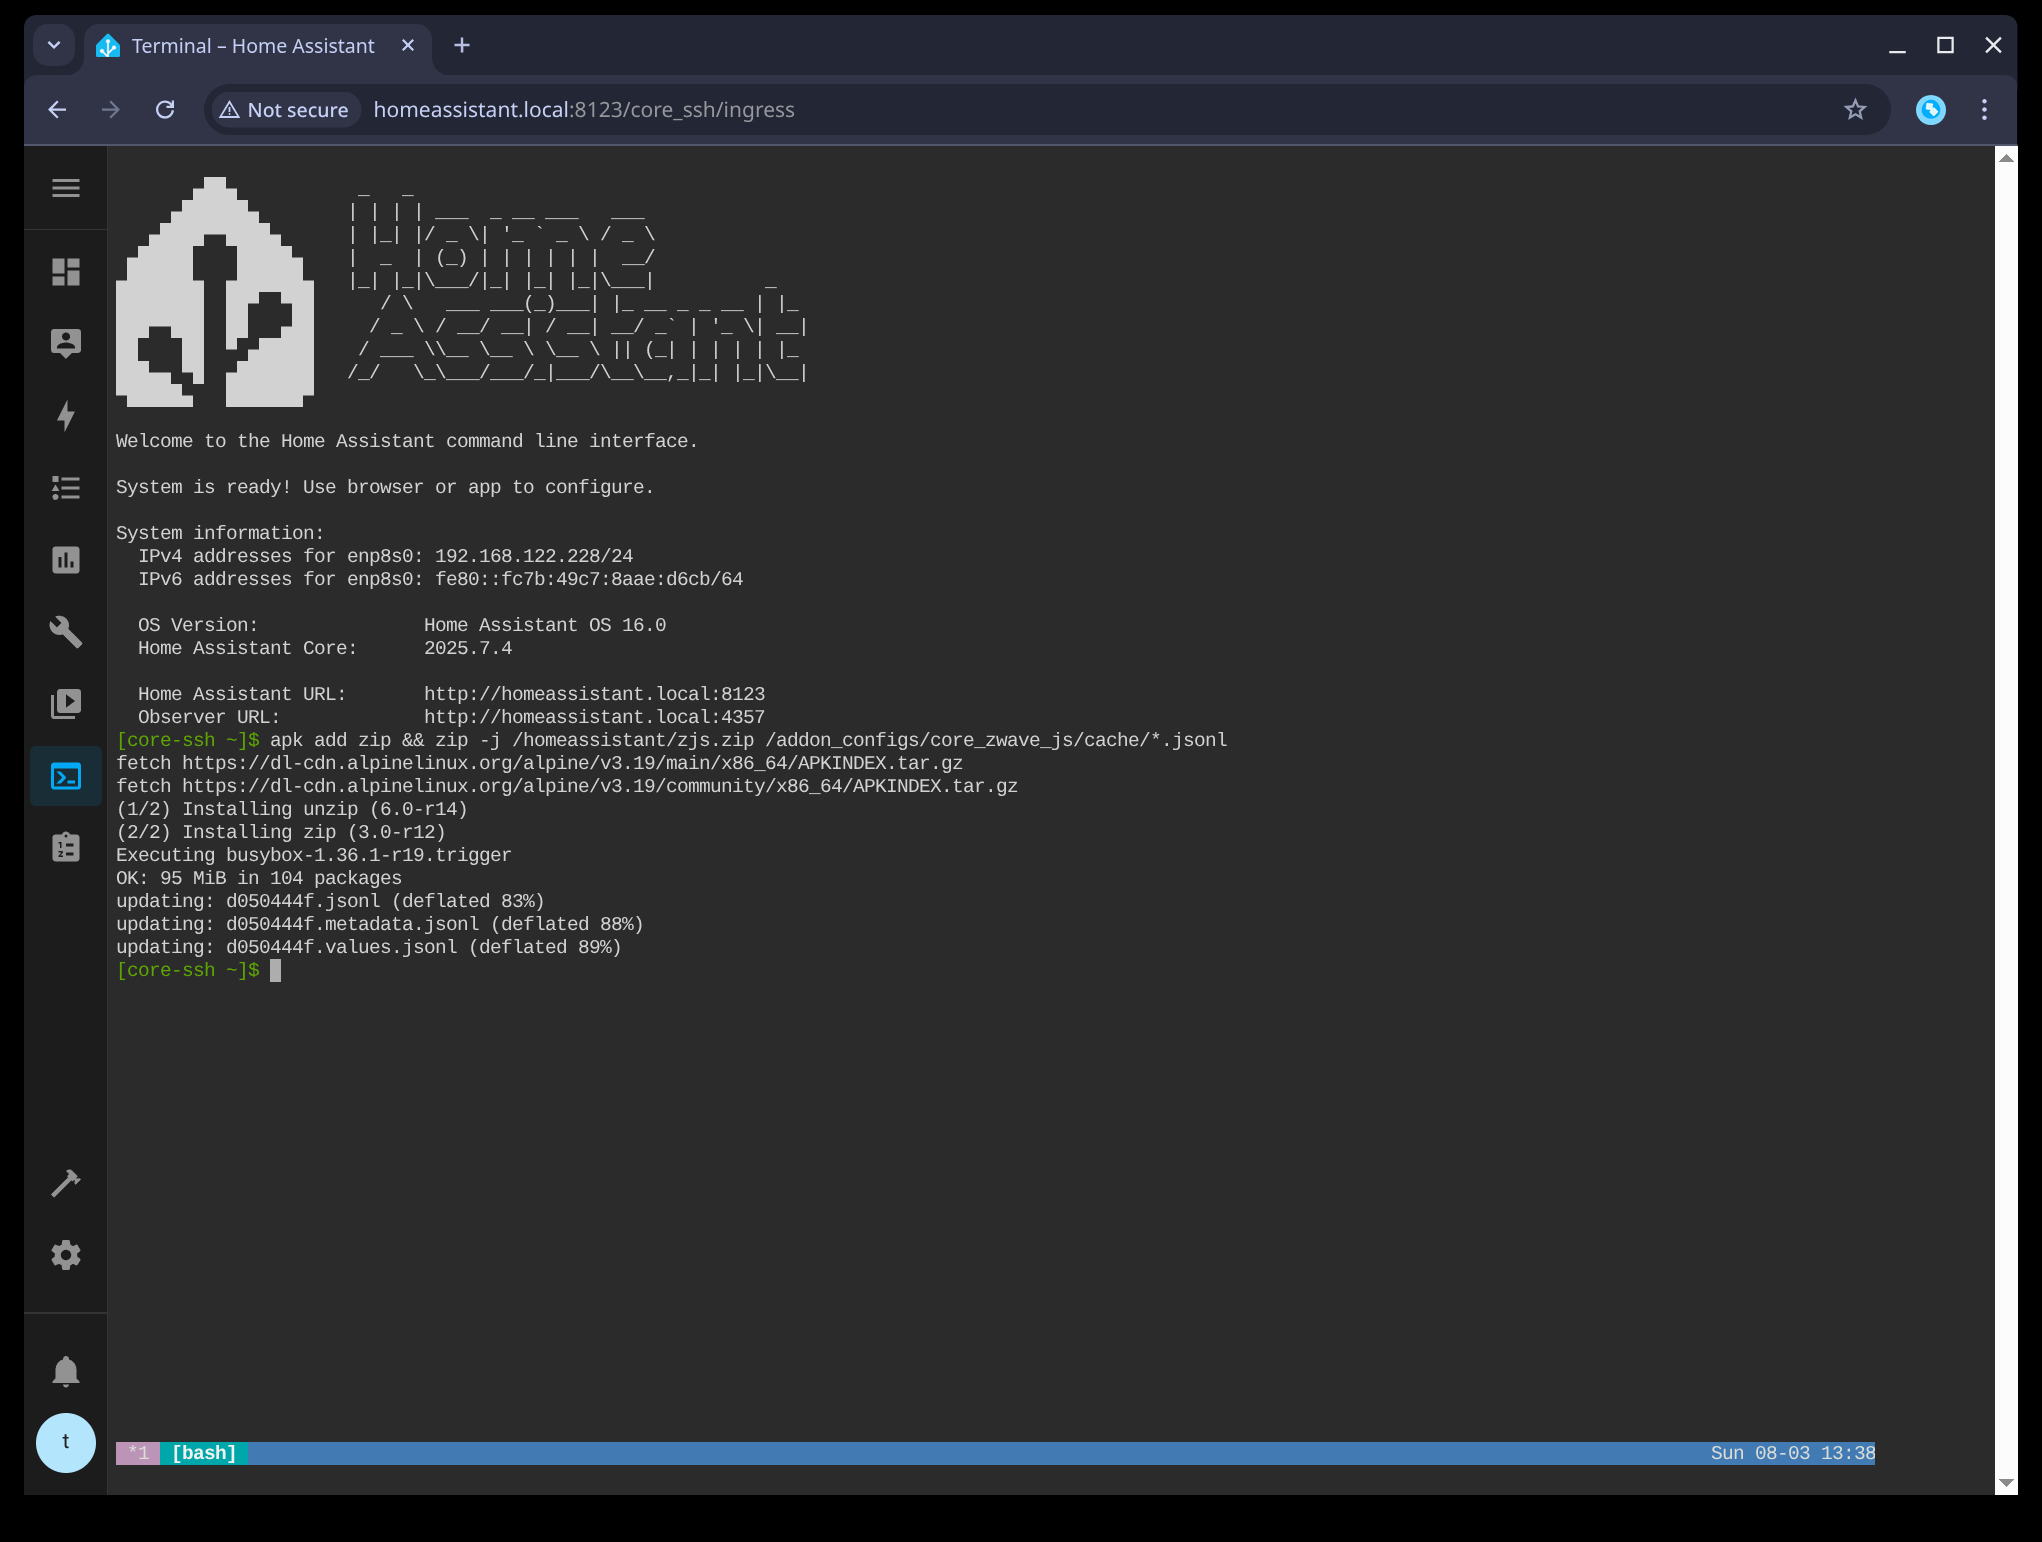Expand the sidebar with the hamburger menu
2042x1542 pixels.
point(66,187)
